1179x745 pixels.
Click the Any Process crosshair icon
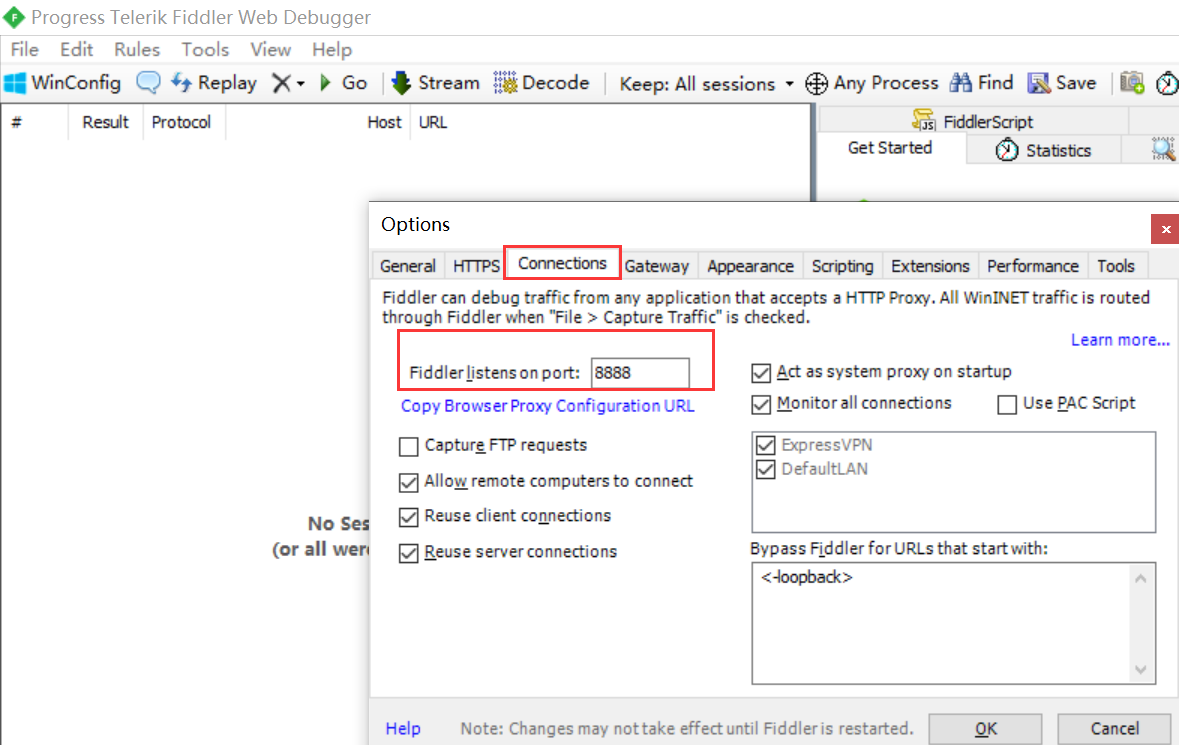click(817, 83)
